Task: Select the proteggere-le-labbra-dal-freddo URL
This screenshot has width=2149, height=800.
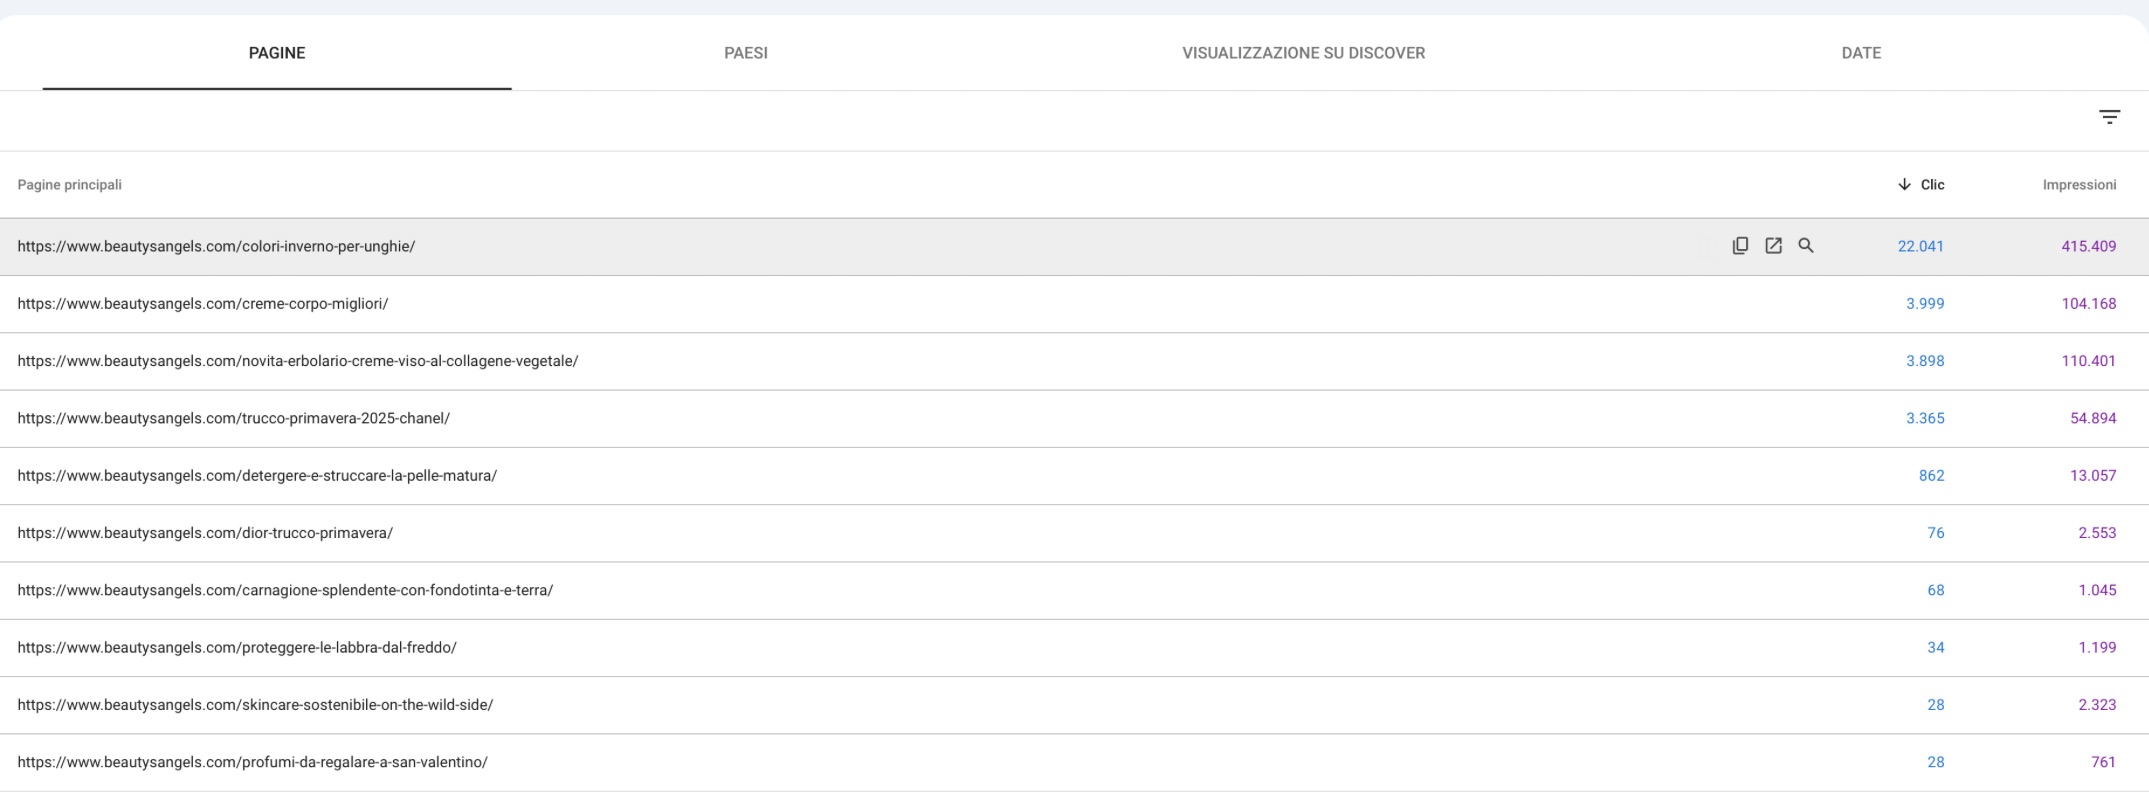Action: (x=237, y=648)
